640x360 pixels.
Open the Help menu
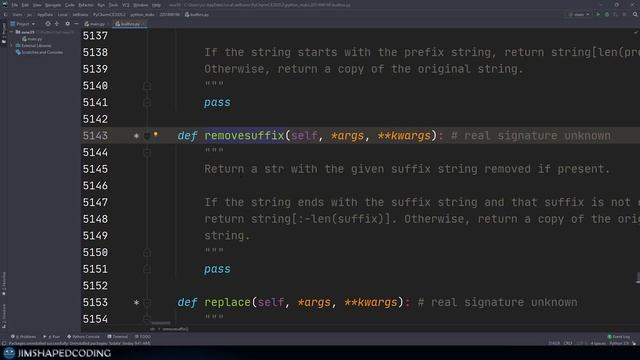[x=156, y=5]
